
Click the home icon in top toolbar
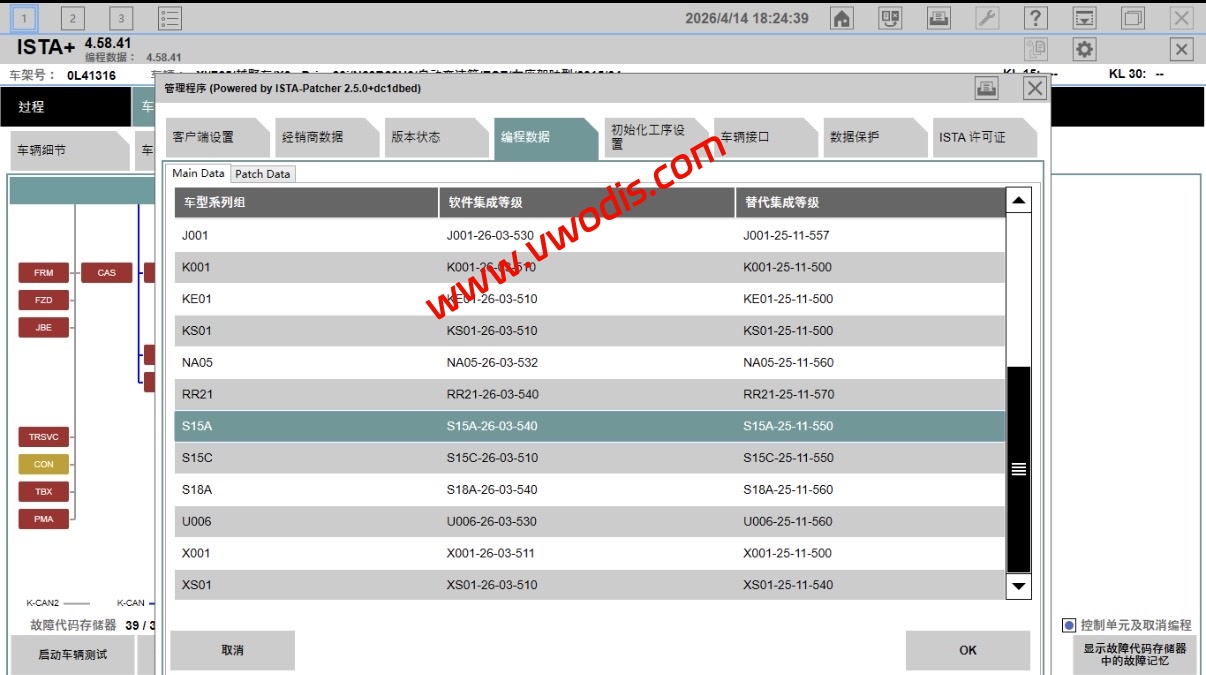pyautogui.click(x=842, y=18)
